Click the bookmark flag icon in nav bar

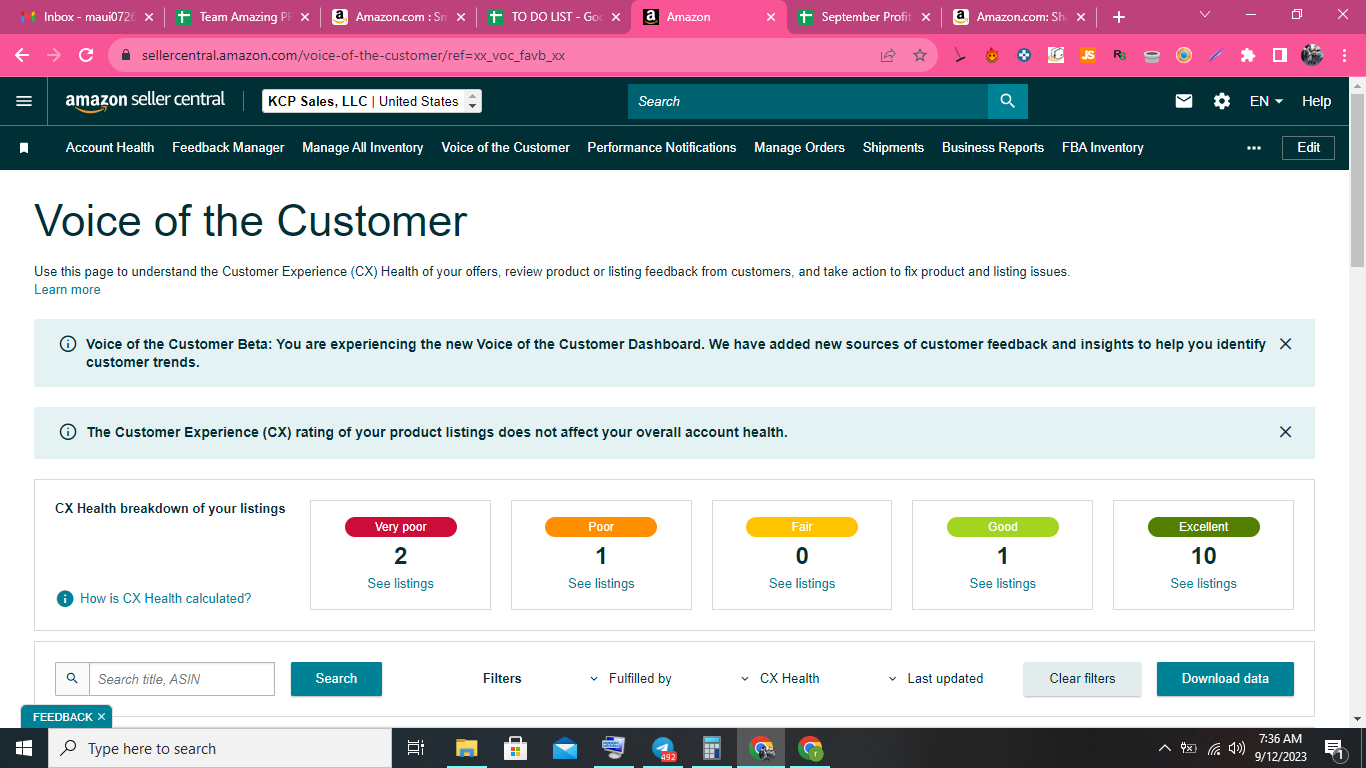pos(24,148)
